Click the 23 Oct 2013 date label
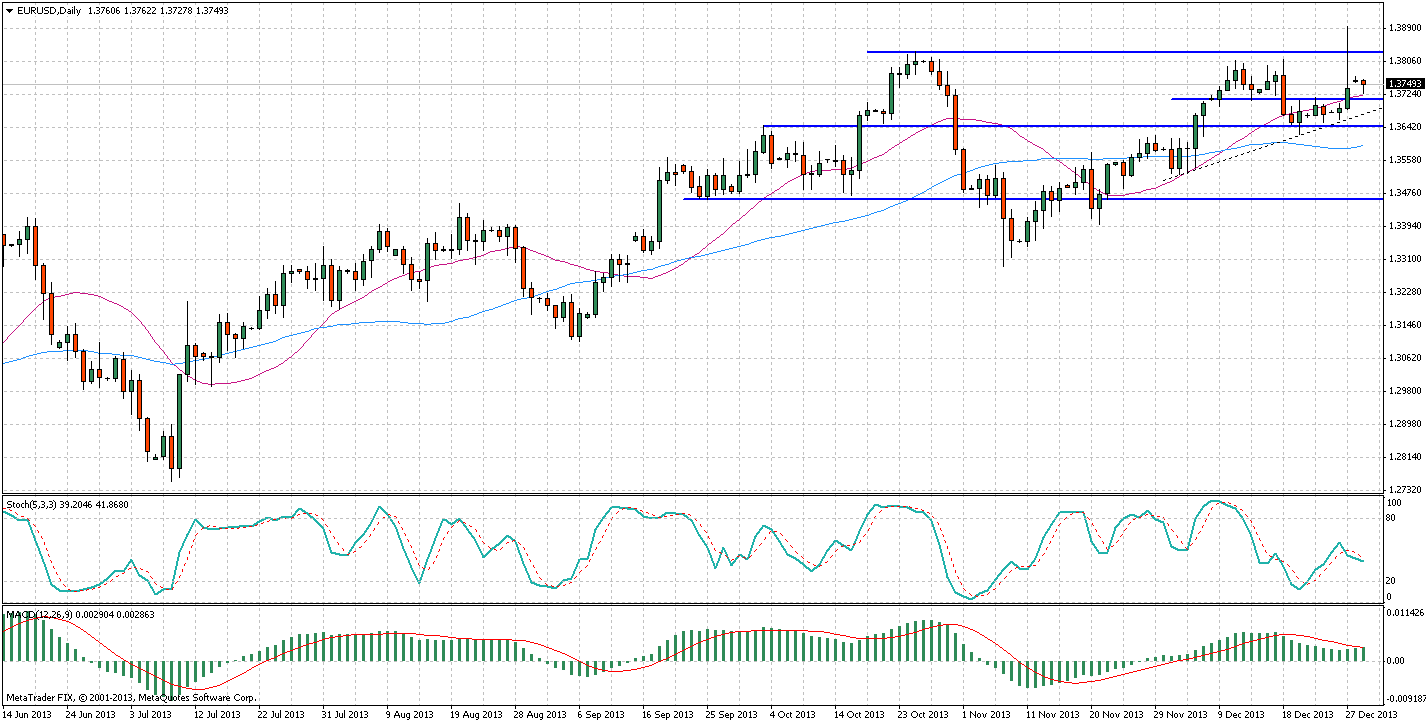The width and height of the screenshot is (1426, 723). click(x=922, y=715)
